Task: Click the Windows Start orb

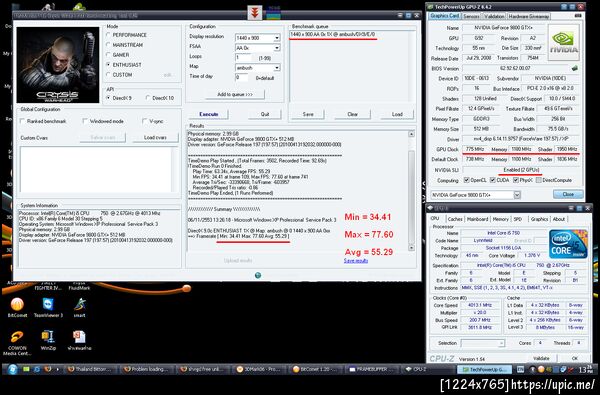Action: tap(12, 370)
